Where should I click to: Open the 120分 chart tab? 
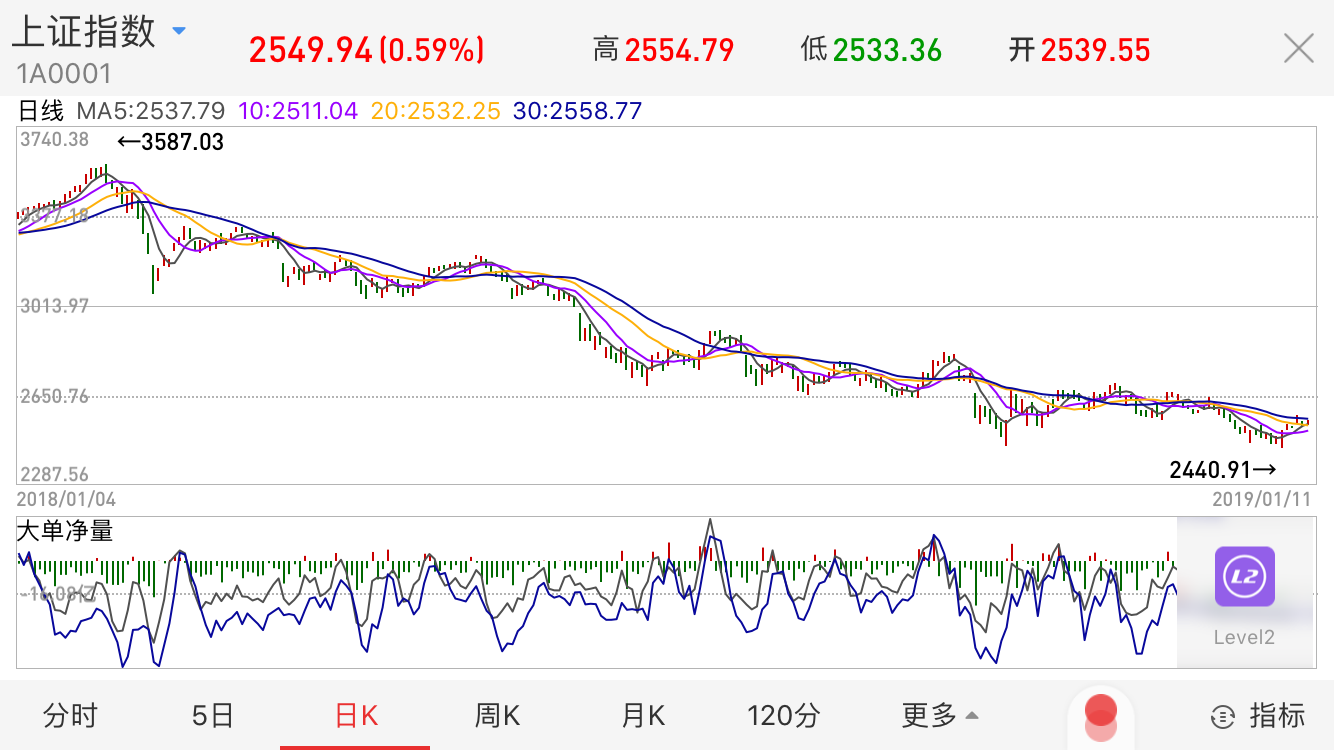[784, 715]
